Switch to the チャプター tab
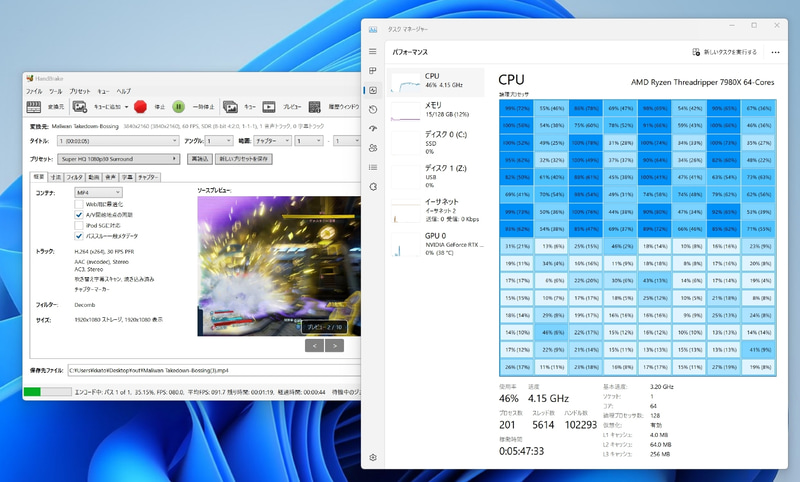This screenshot has height=482, width=800. click(x=148, y=177)
